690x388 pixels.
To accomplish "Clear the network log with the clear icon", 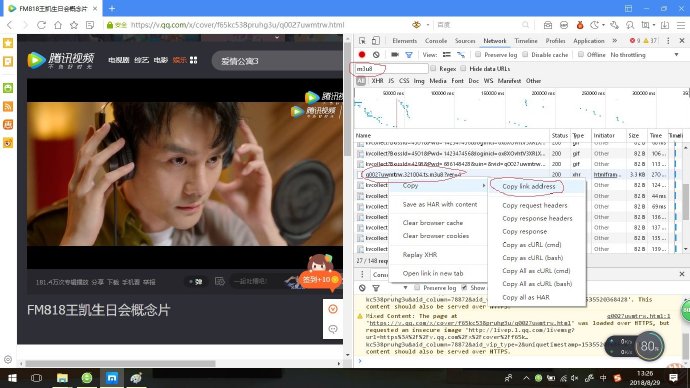I will (x=376, y=55).
